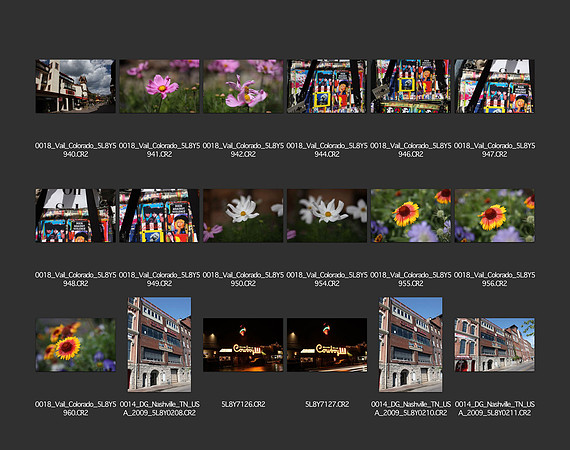The width and height of the screenshot is (570, 450).
Task: Select vertical Nashville building thumbnail SL8Y0208.CR2
Action: click(159, 345)
